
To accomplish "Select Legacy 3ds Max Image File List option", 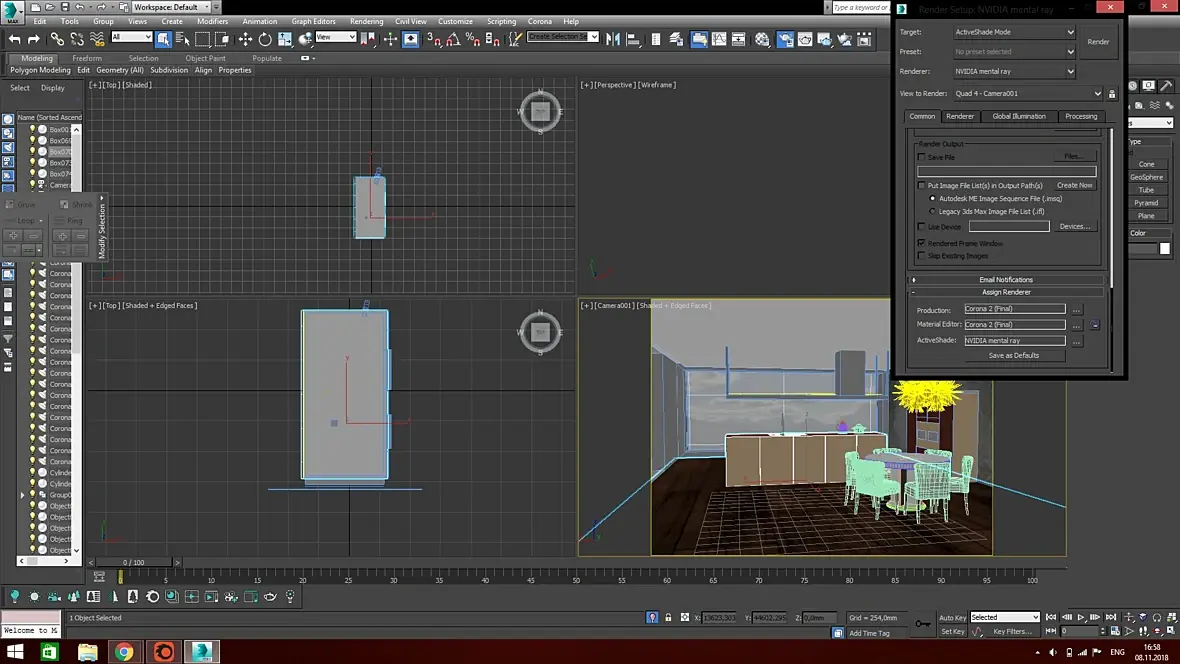I will pos(933,211).
